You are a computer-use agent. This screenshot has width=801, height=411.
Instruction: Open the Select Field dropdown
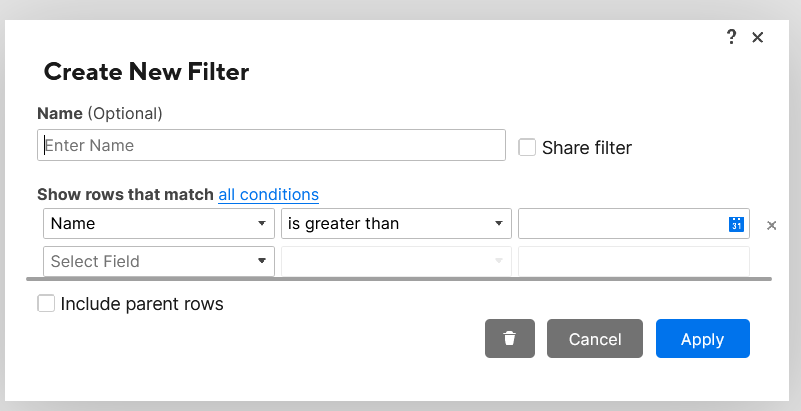pos(159,261)
